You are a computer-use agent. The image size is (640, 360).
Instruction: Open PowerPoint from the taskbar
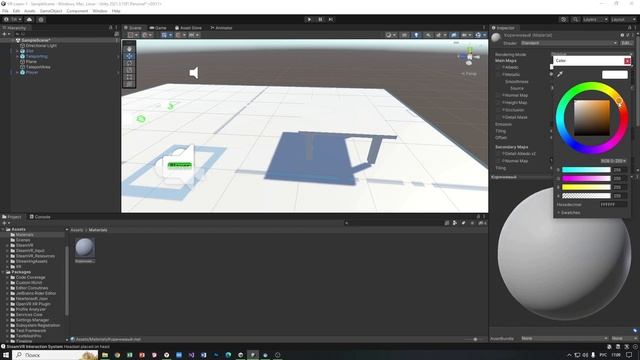click(142, 355)
